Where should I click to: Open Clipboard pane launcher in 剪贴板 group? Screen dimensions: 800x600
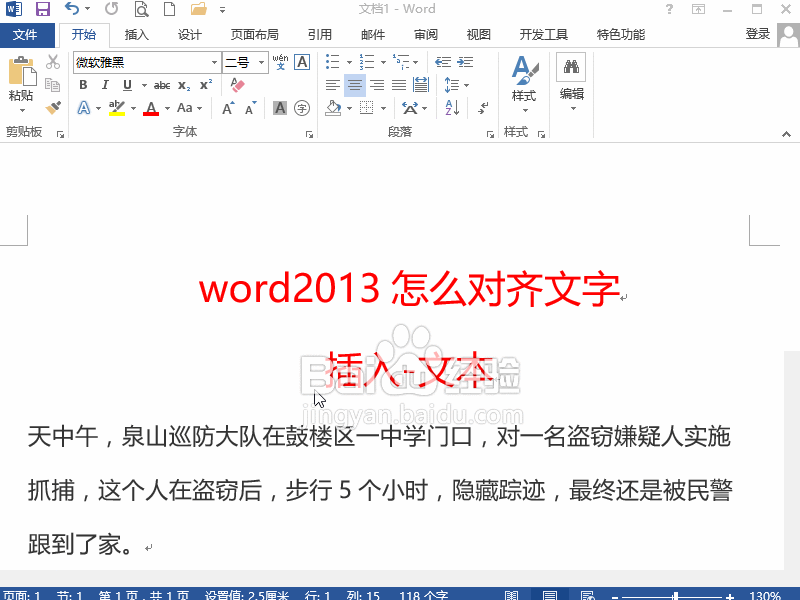coord(60,134)
